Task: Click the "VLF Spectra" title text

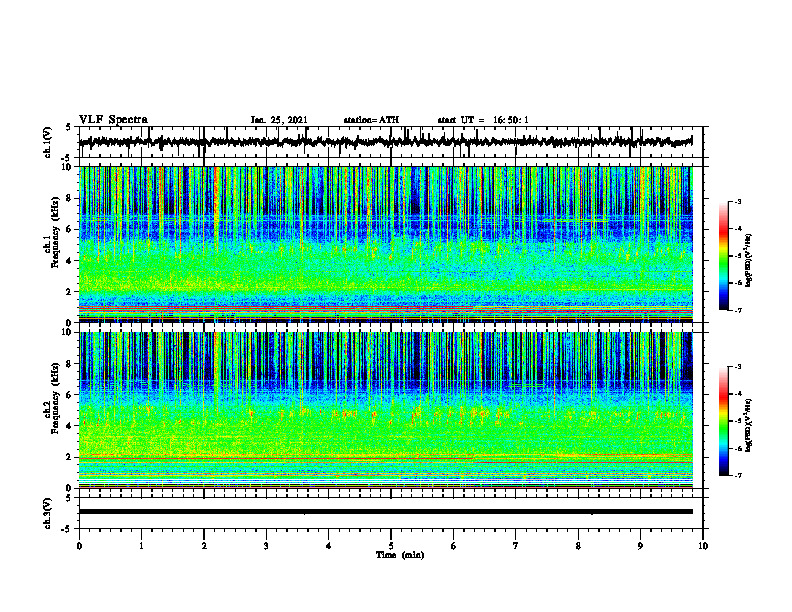Action: coord(113,120)
